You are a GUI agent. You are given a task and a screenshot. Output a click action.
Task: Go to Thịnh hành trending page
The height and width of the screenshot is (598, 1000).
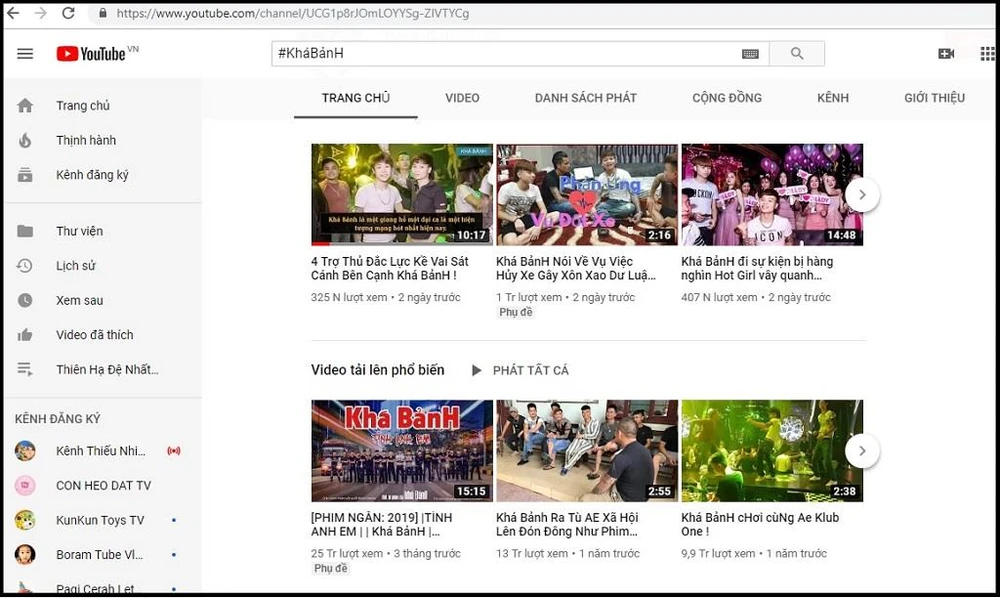pos(85,141)
